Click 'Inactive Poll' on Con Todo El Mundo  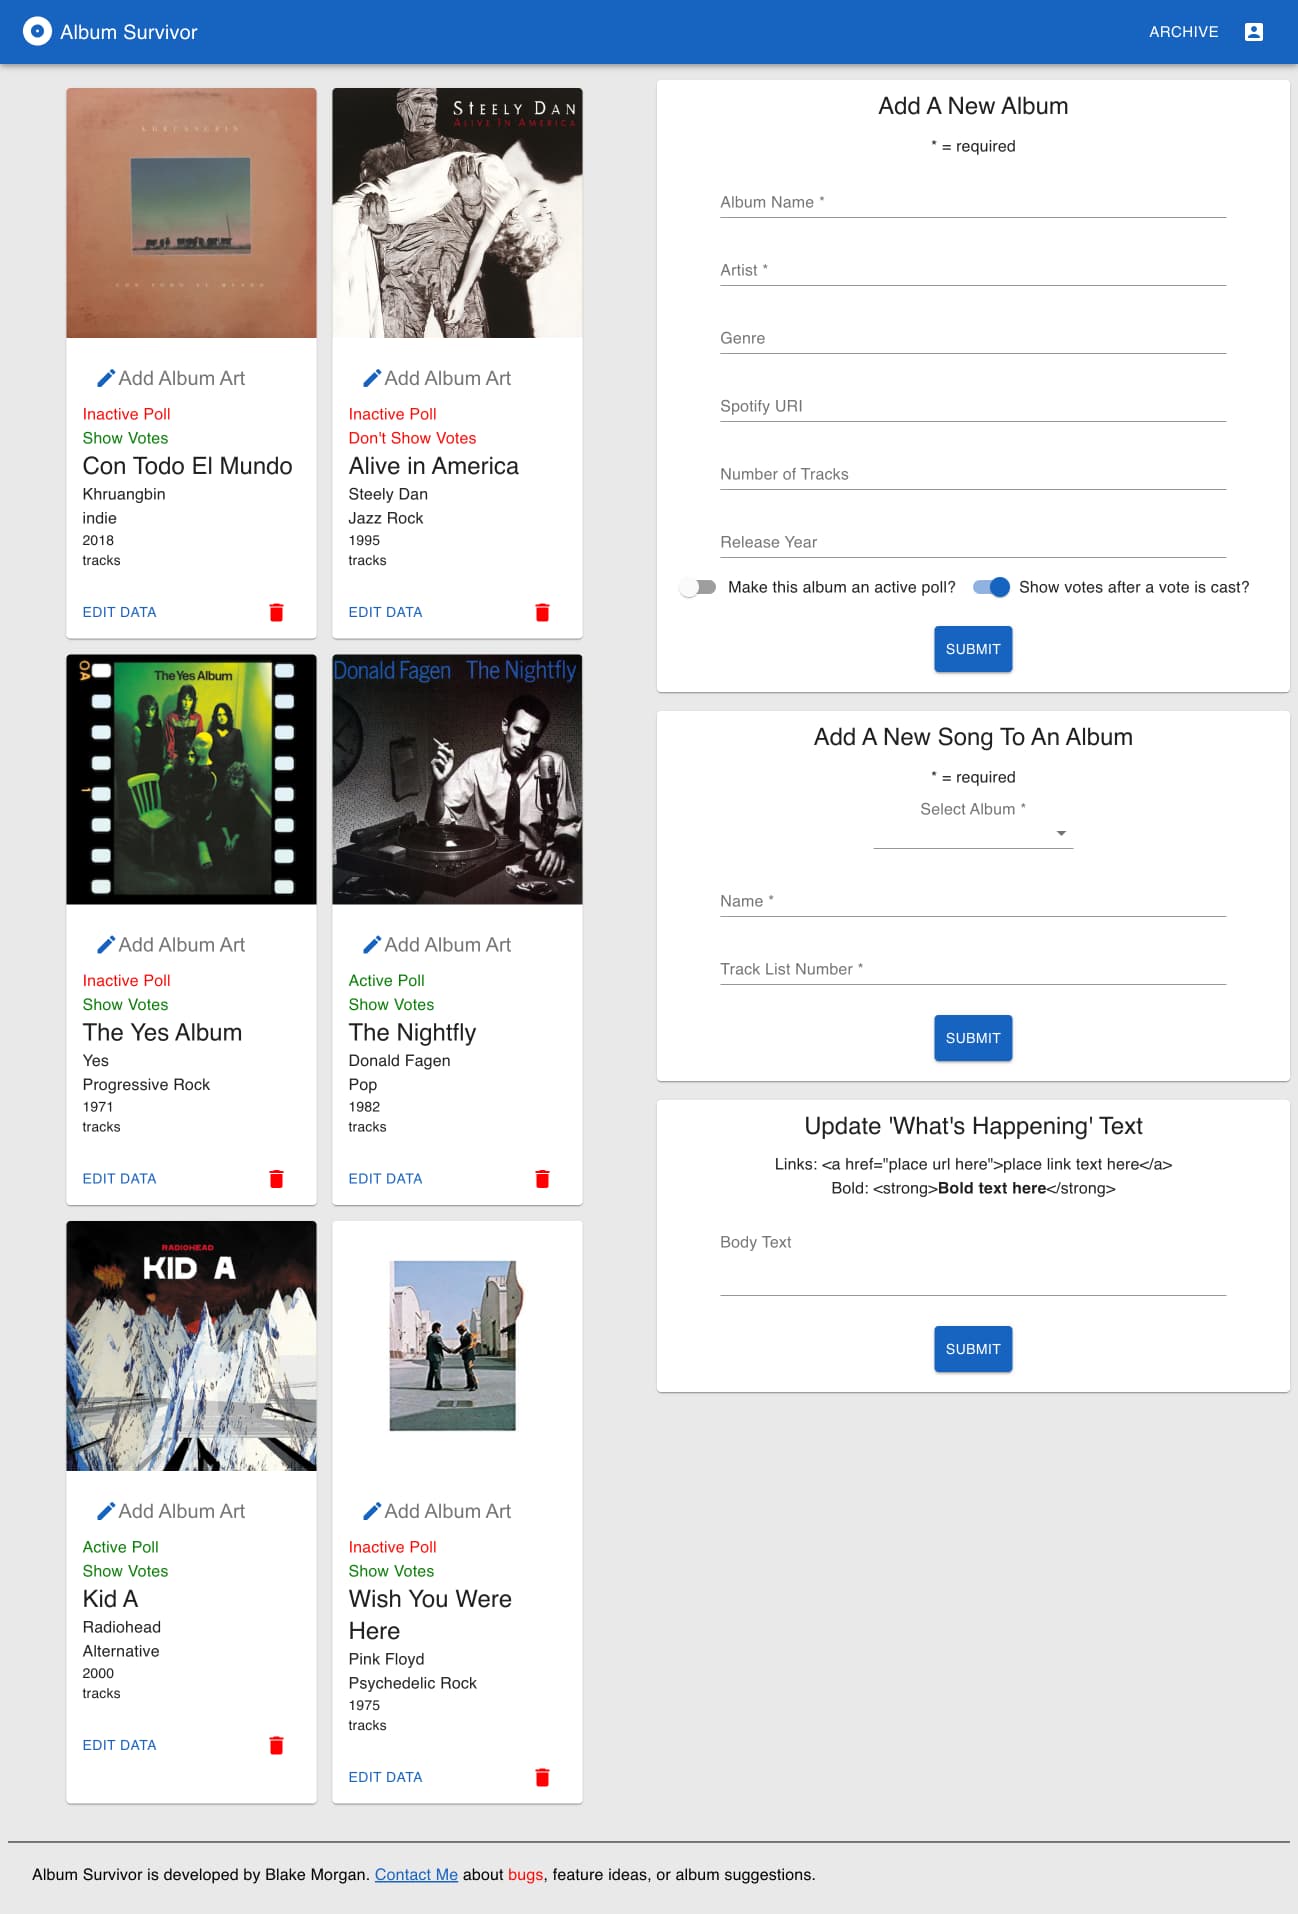click(x=126, y=414)
